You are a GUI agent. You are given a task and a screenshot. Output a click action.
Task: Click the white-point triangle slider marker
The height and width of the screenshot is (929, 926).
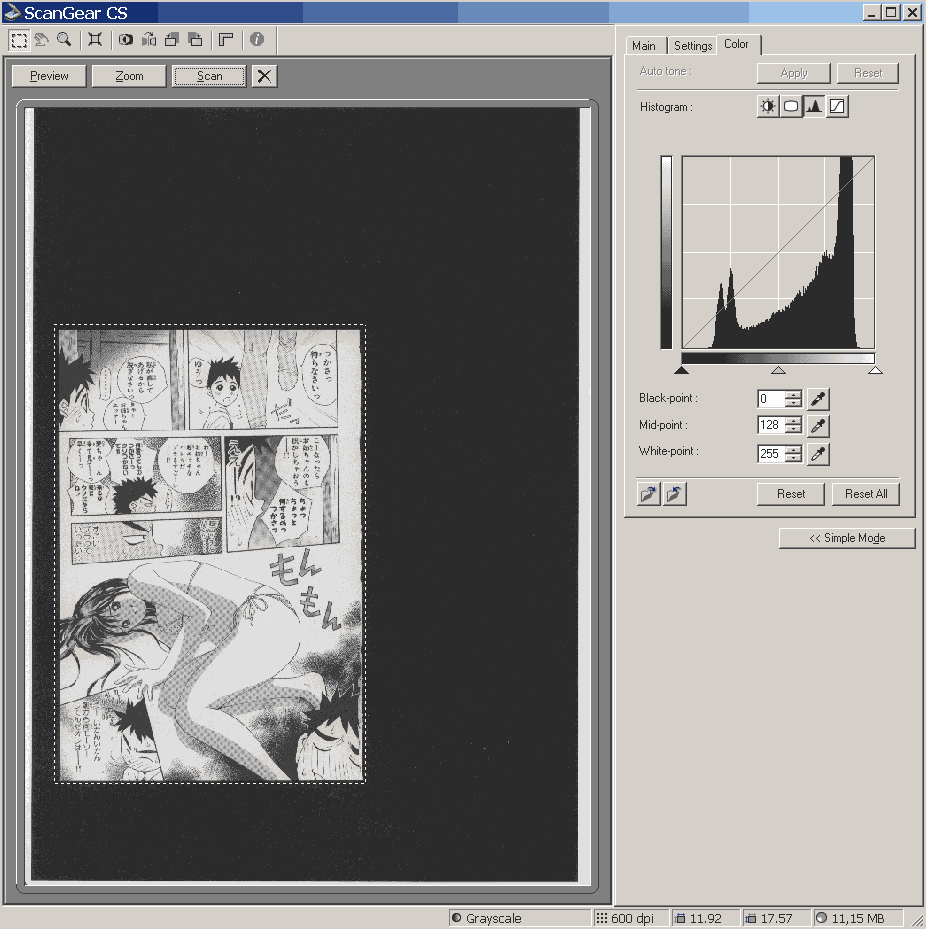(x=875, y=370)
